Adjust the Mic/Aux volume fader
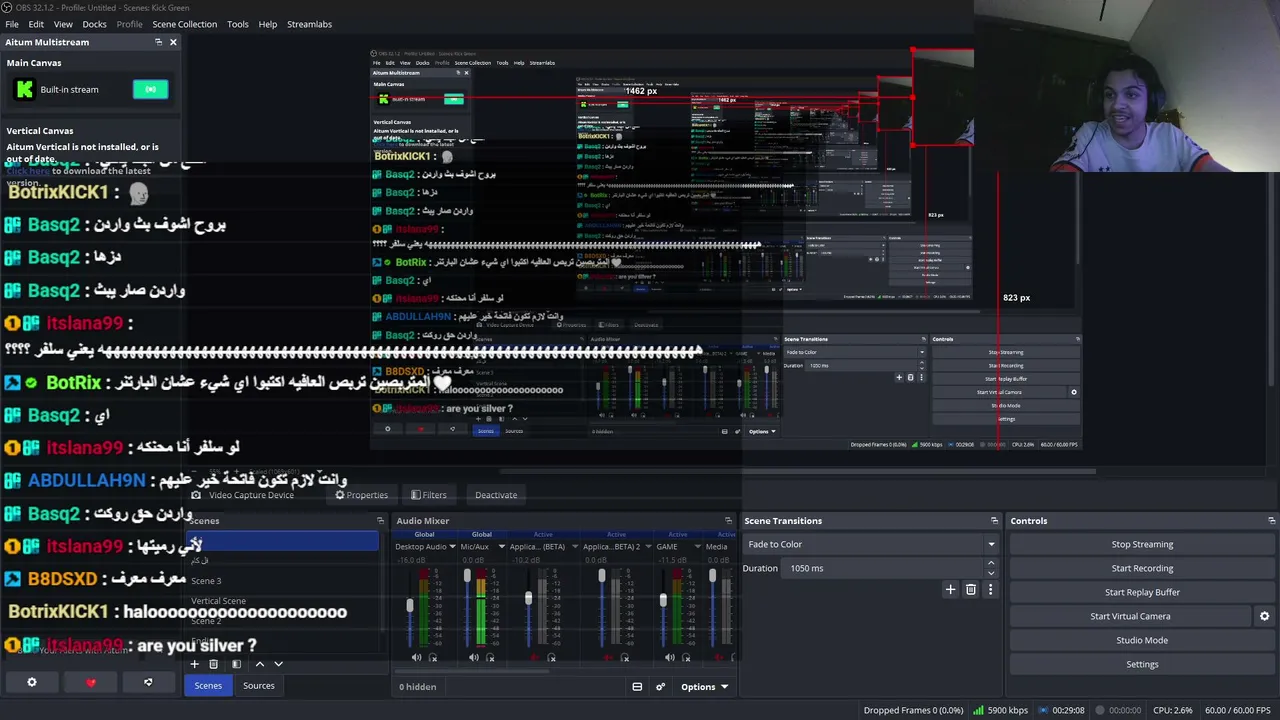Screen dimensions: 1280x720 467,577
